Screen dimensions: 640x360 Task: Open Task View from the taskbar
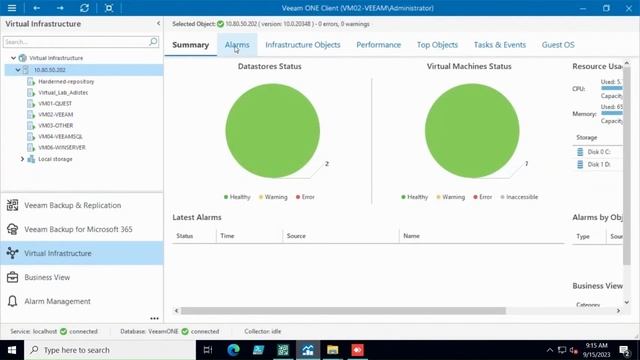tap(208, 350)
